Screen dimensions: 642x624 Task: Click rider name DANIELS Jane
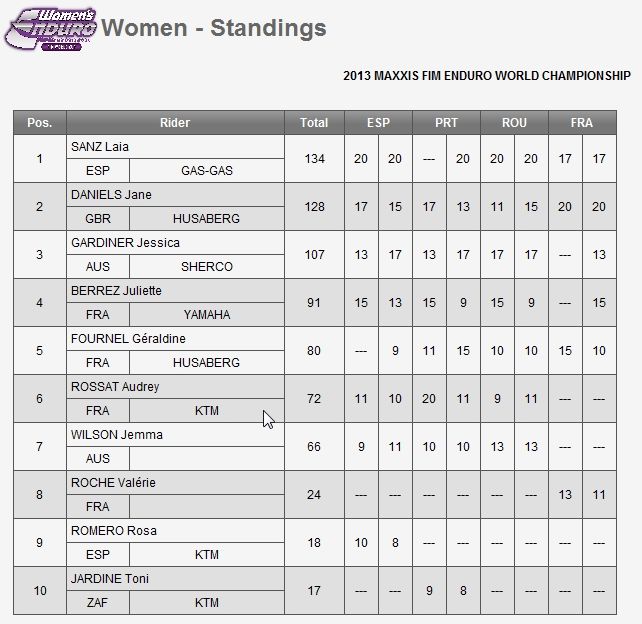[x=111, y=194]
